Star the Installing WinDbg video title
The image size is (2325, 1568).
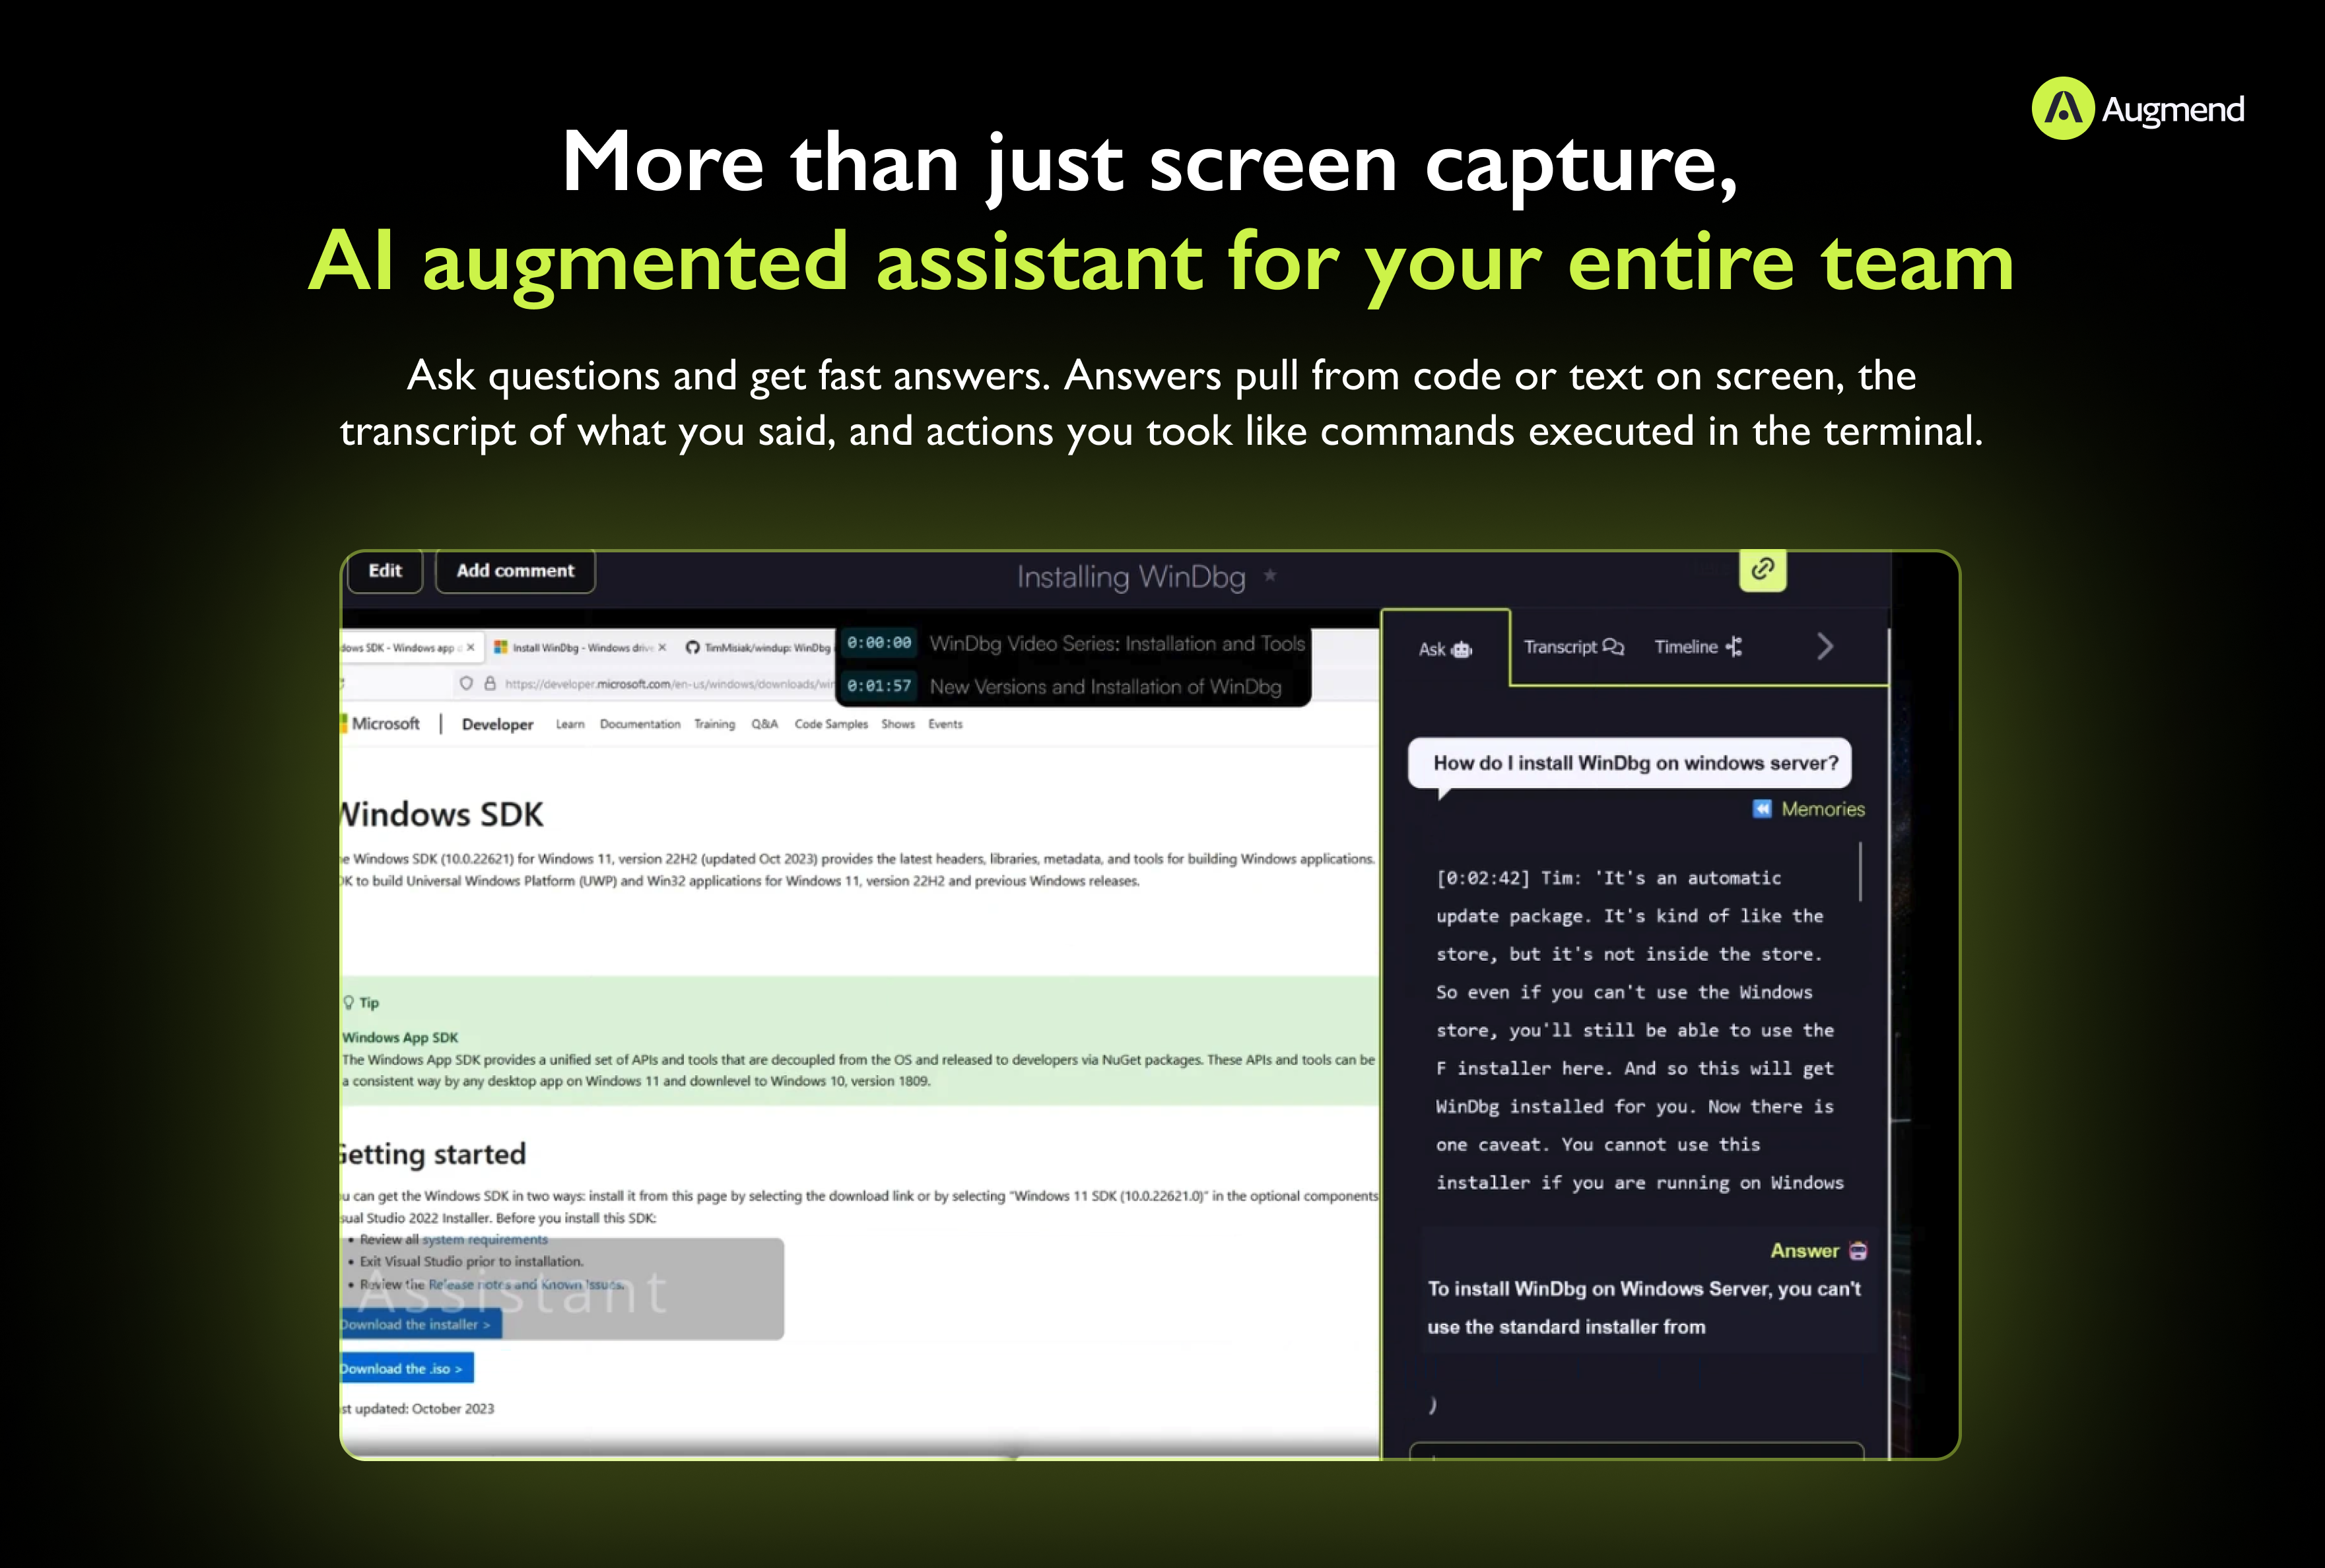[1270, 576]
